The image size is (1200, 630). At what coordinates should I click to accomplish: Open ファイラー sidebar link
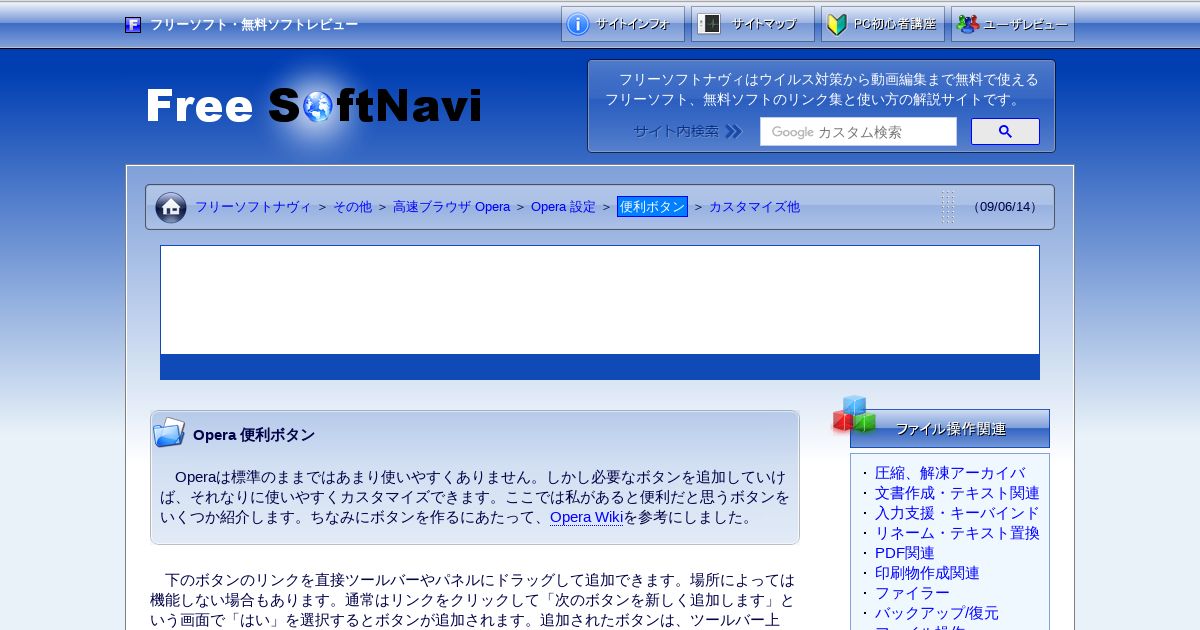[912, 593]
